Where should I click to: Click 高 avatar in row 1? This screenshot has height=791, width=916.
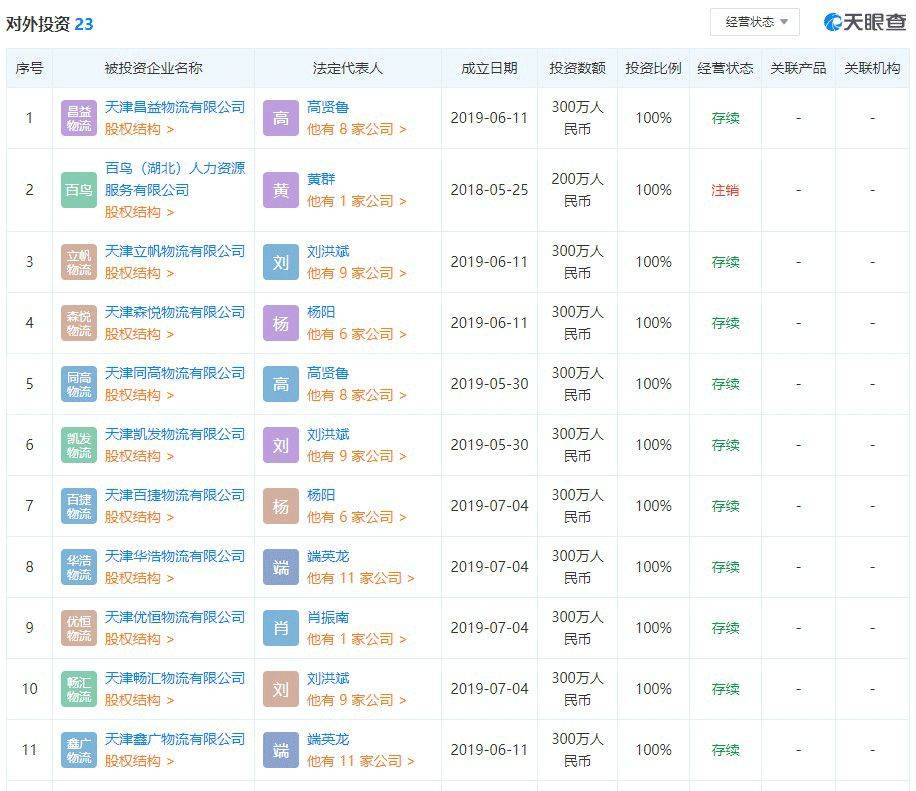(281, 118)
